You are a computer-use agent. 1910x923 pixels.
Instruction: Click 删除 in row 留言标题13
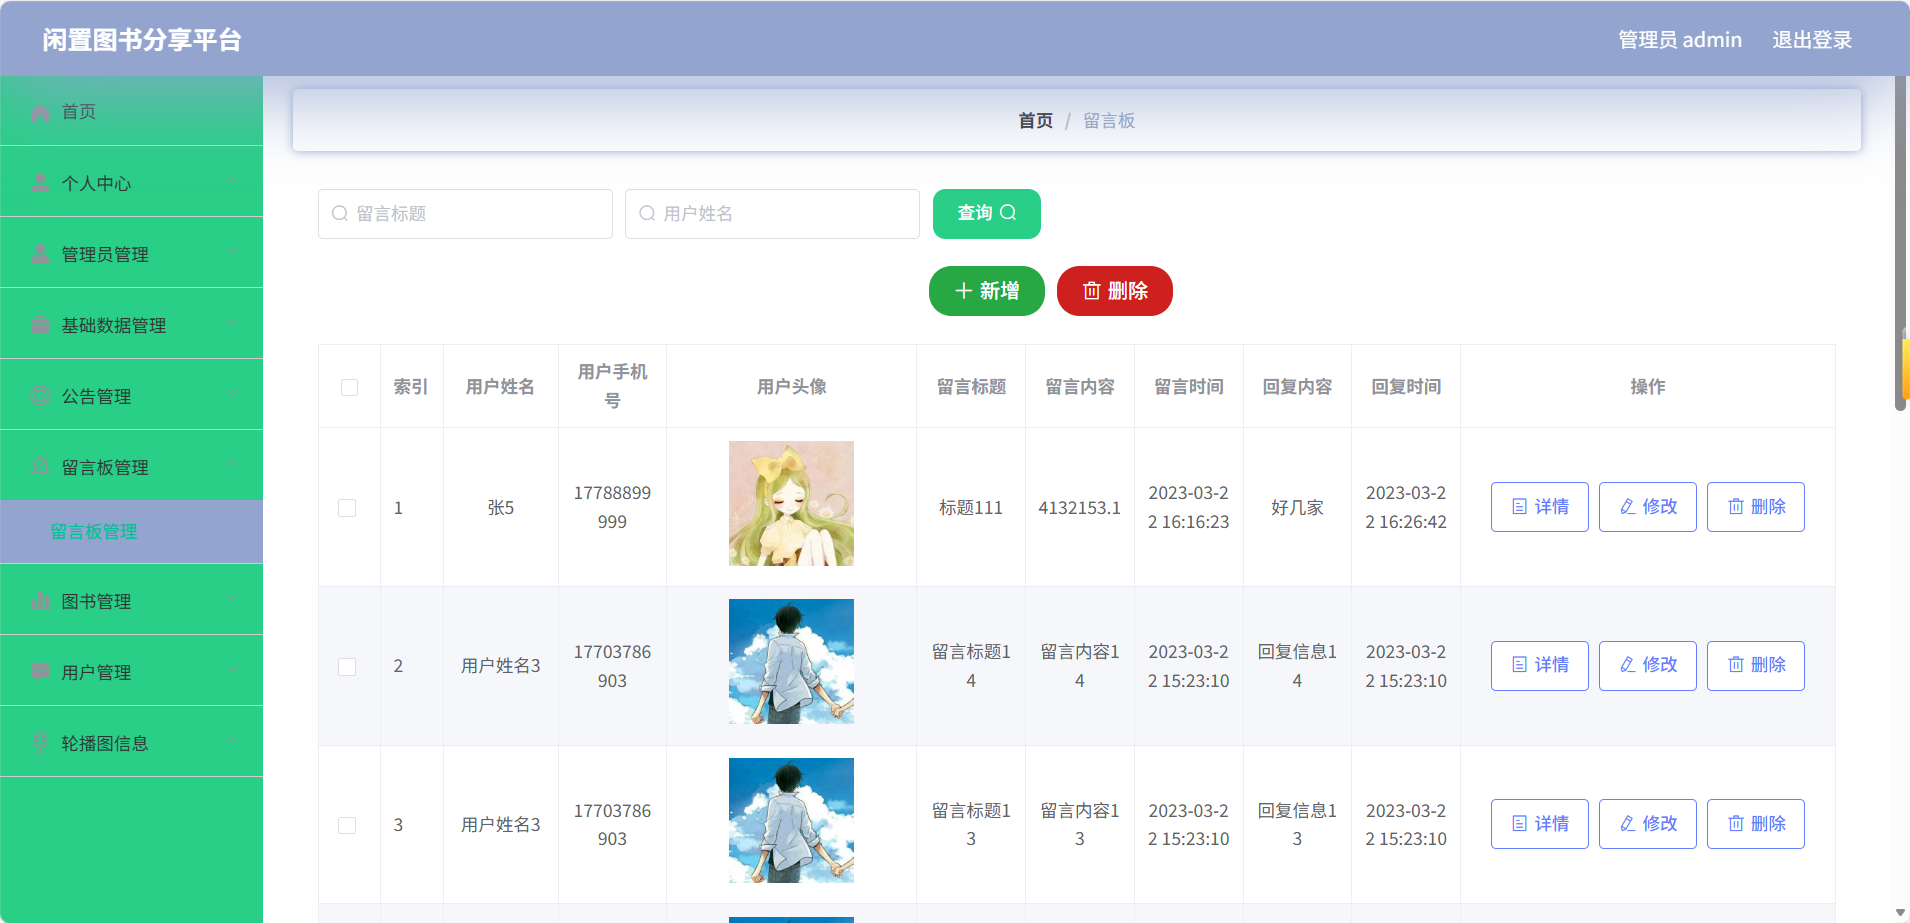1756,824
